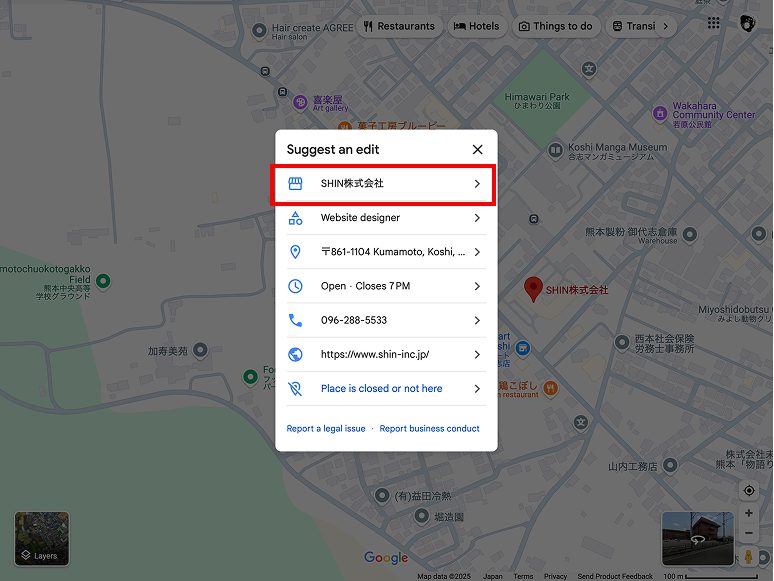Viewport: 774px width, 581px height.
Task: Filter map by Transit chip
Action: click(x=634, y=26)
